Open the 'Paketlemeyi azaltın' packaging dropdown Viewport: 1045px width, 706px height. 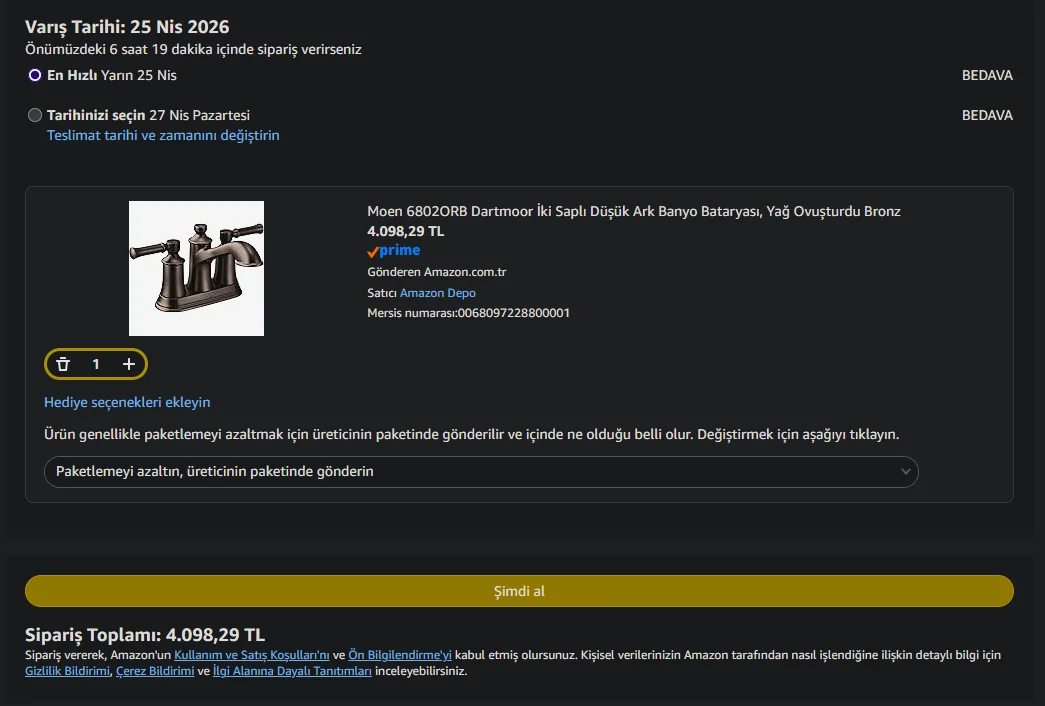(x=481, y=472)
